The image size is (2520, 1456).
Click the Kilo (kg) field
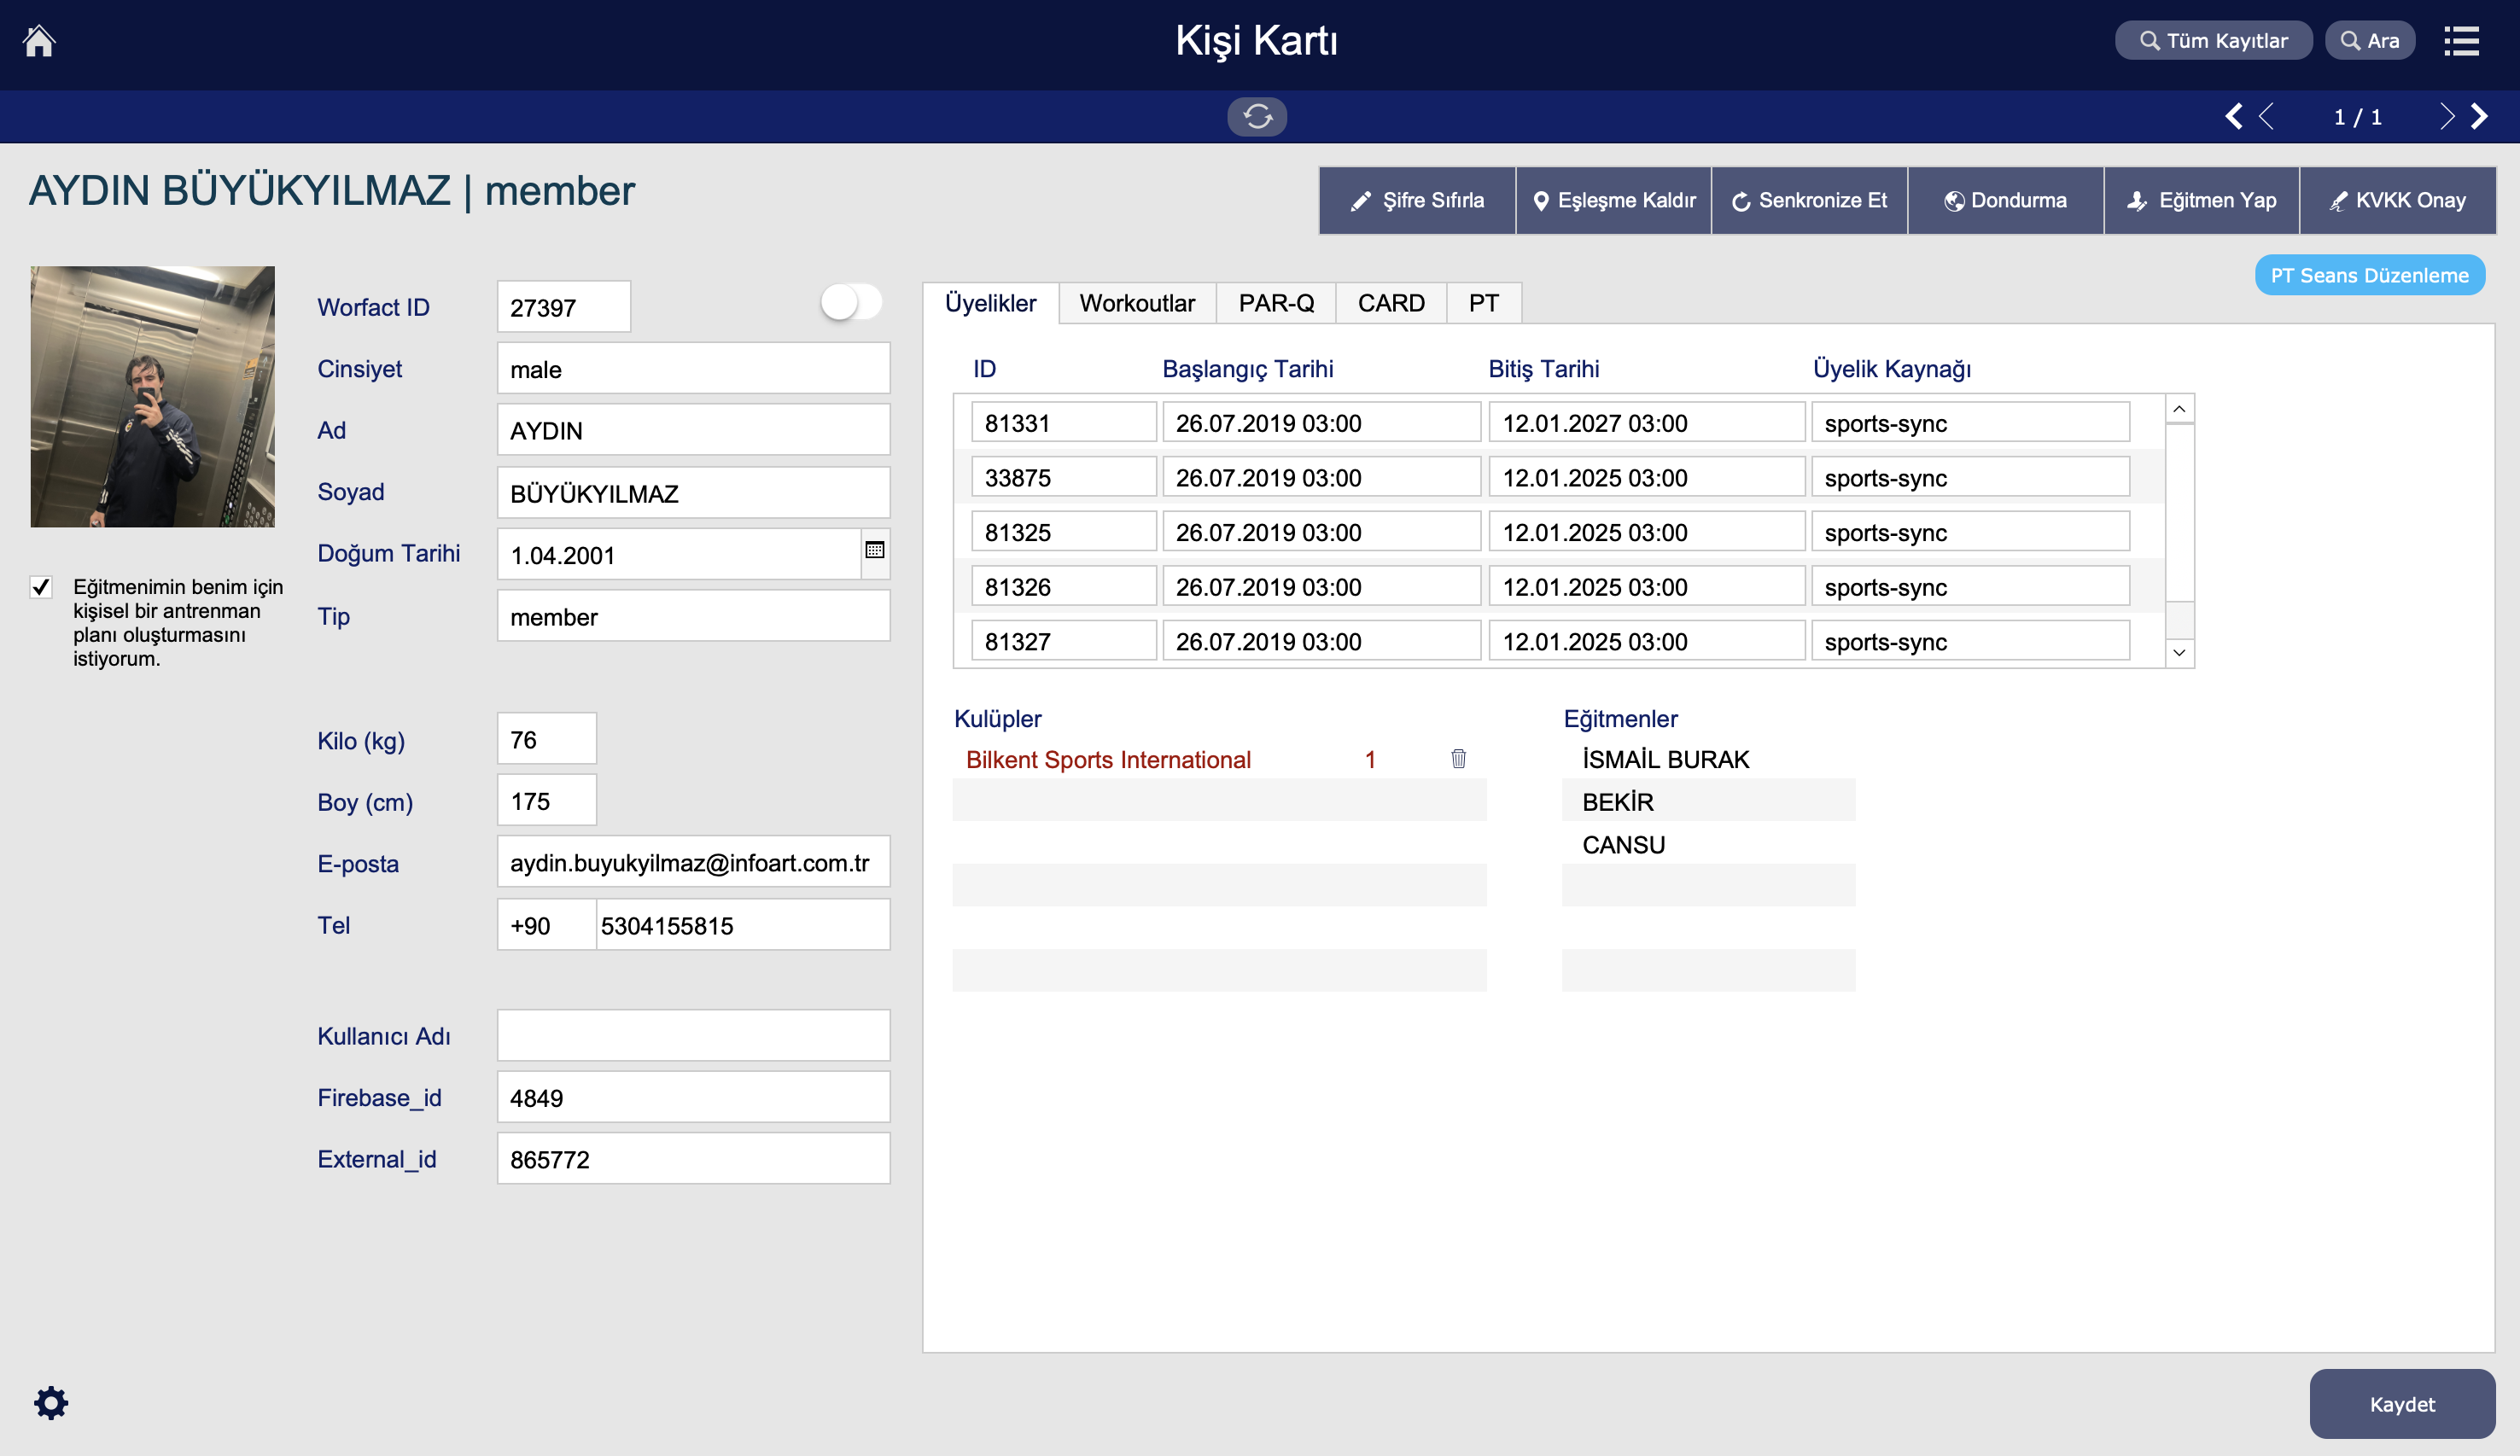(546, 739)
